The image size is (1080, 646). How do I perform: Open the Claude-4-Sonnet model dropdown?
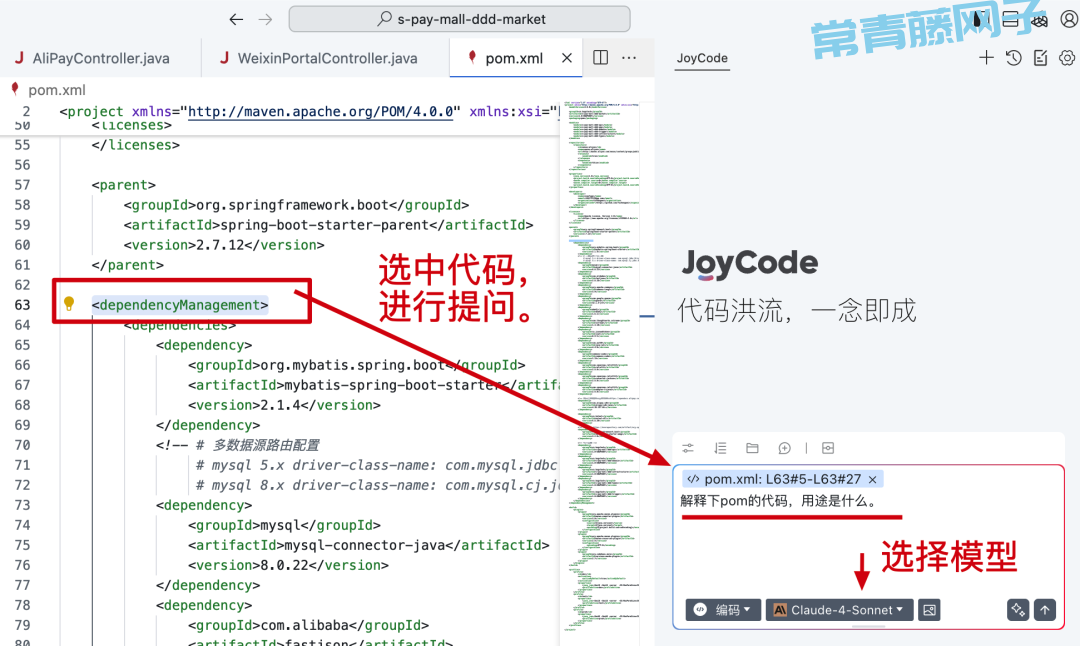click(839, 610)
